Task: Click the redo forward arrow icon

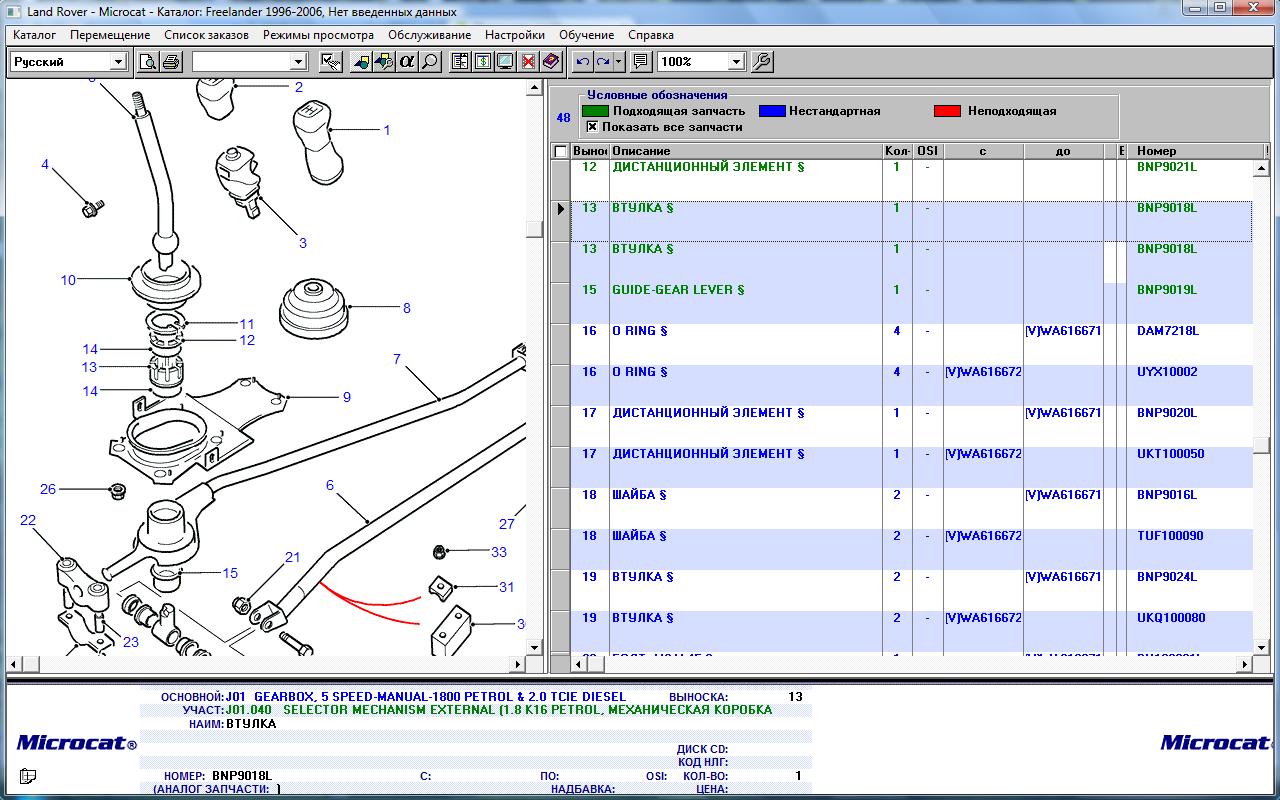Action: 603,62
